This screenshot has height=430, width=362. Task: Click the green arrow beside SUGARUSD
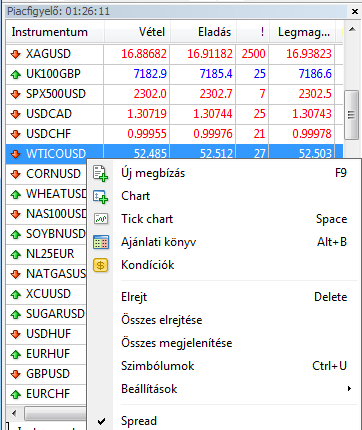16,314
